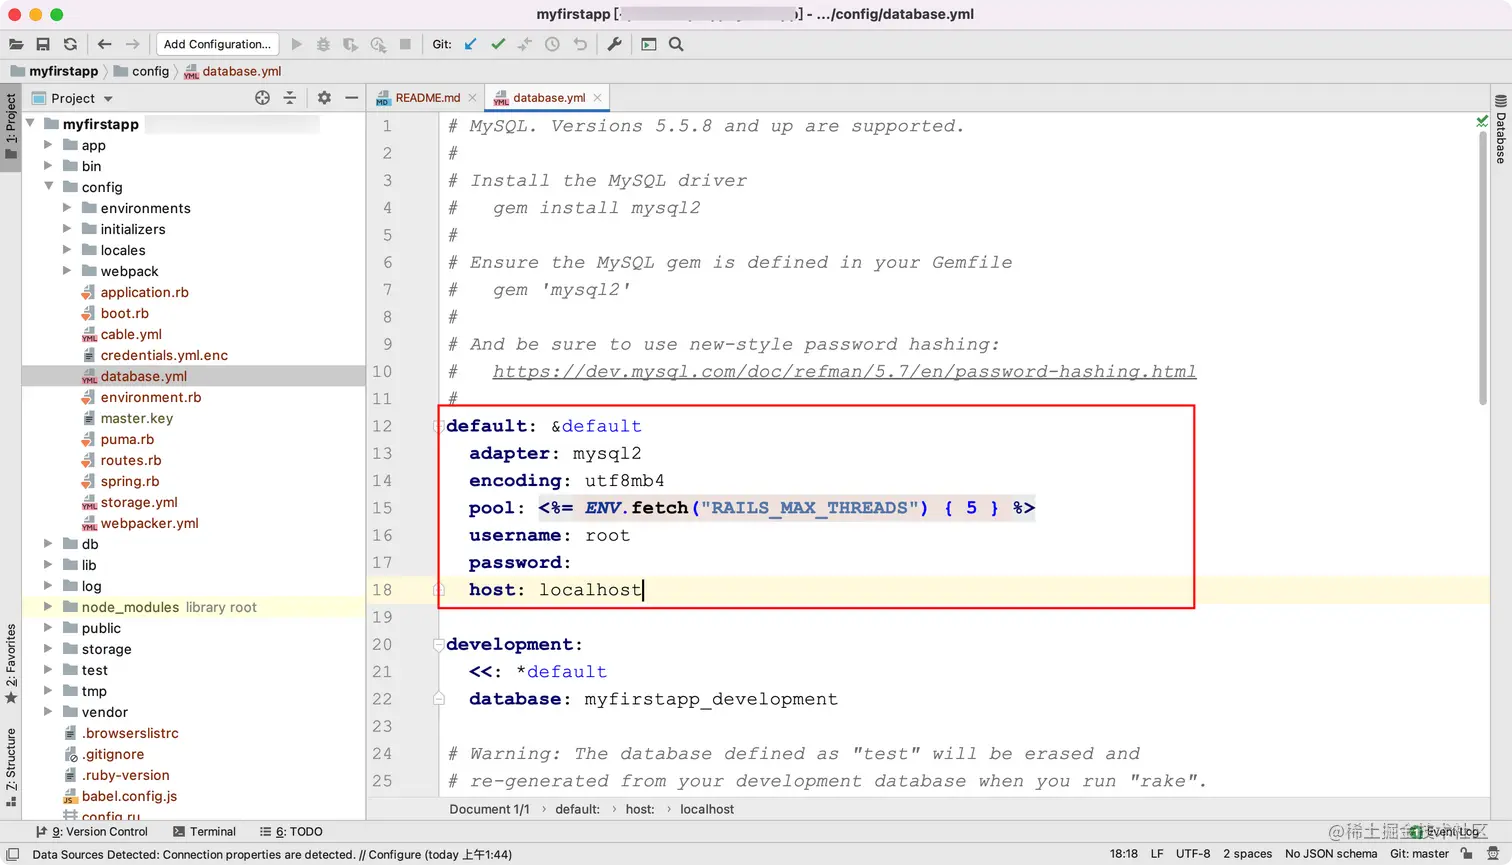Change the LF line separator
The image size is (1512, 865).
tap(1157, 854)
